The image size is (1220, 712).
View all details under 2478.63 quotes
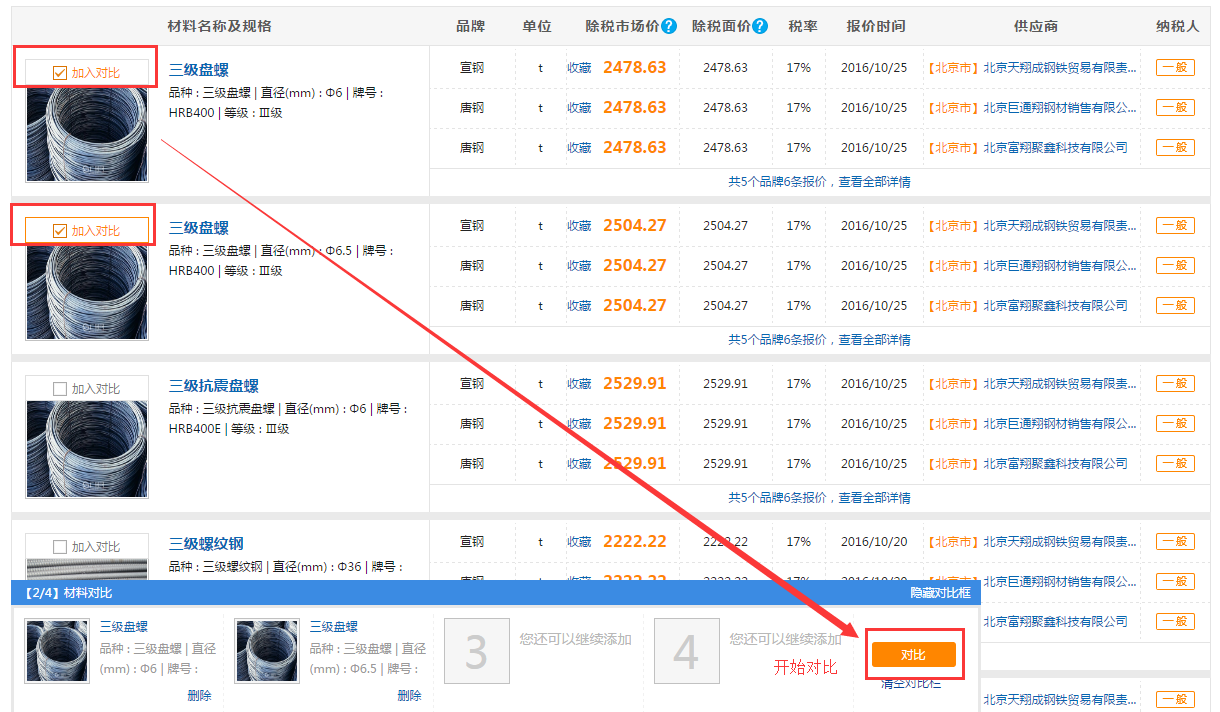(x=874, y=182)
